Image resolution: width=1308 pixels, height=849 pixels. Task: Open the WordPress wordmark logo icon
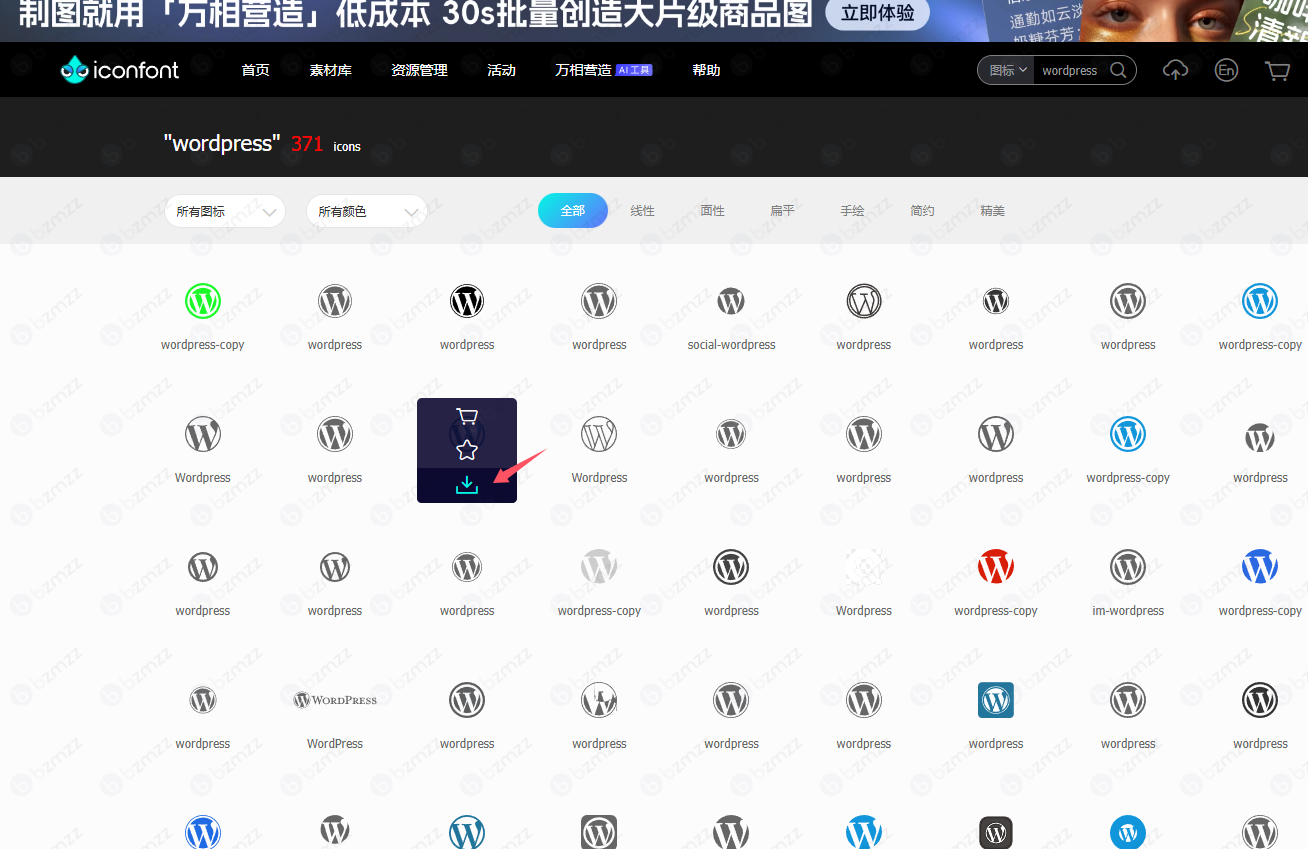click(335, 700)
